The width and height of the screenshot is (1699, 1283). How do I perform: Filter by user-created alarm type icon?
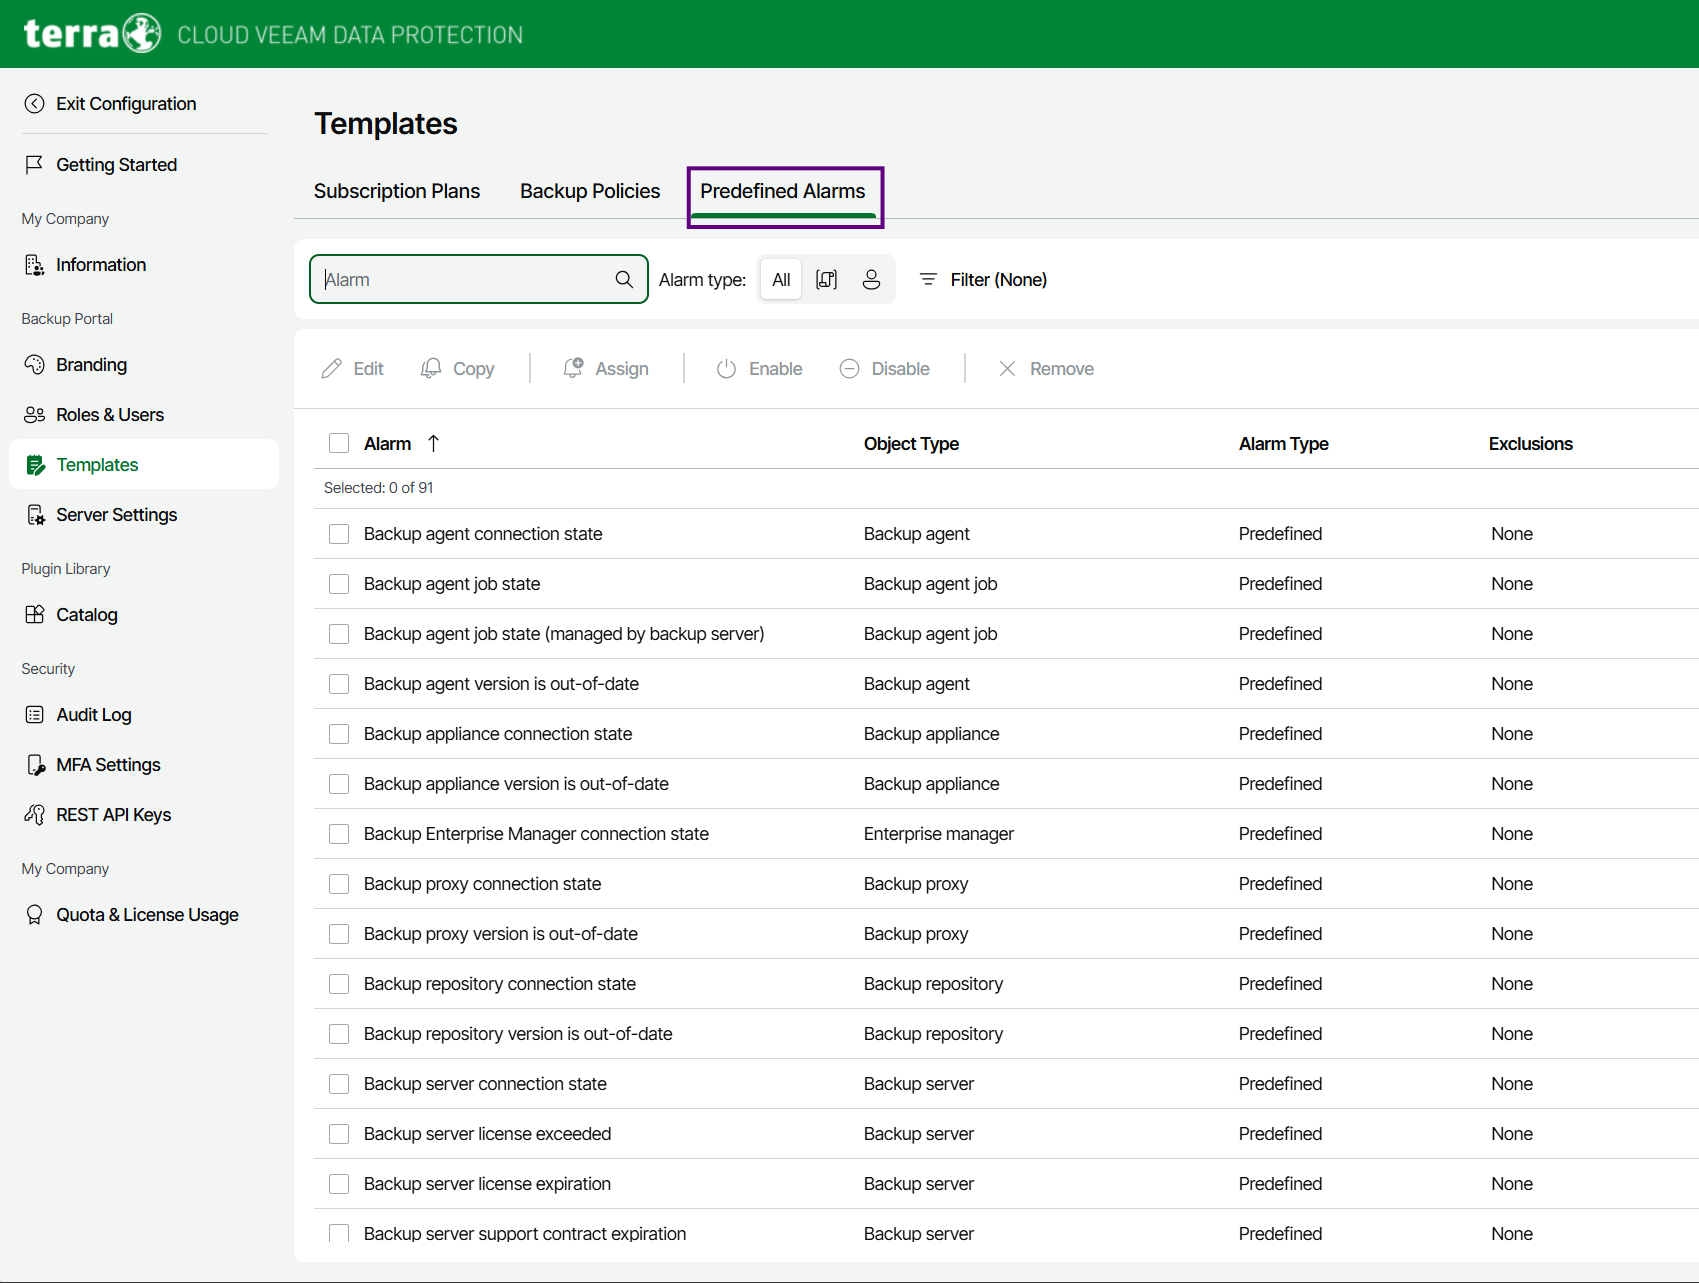pyautogui.click(x=871, y=279)
